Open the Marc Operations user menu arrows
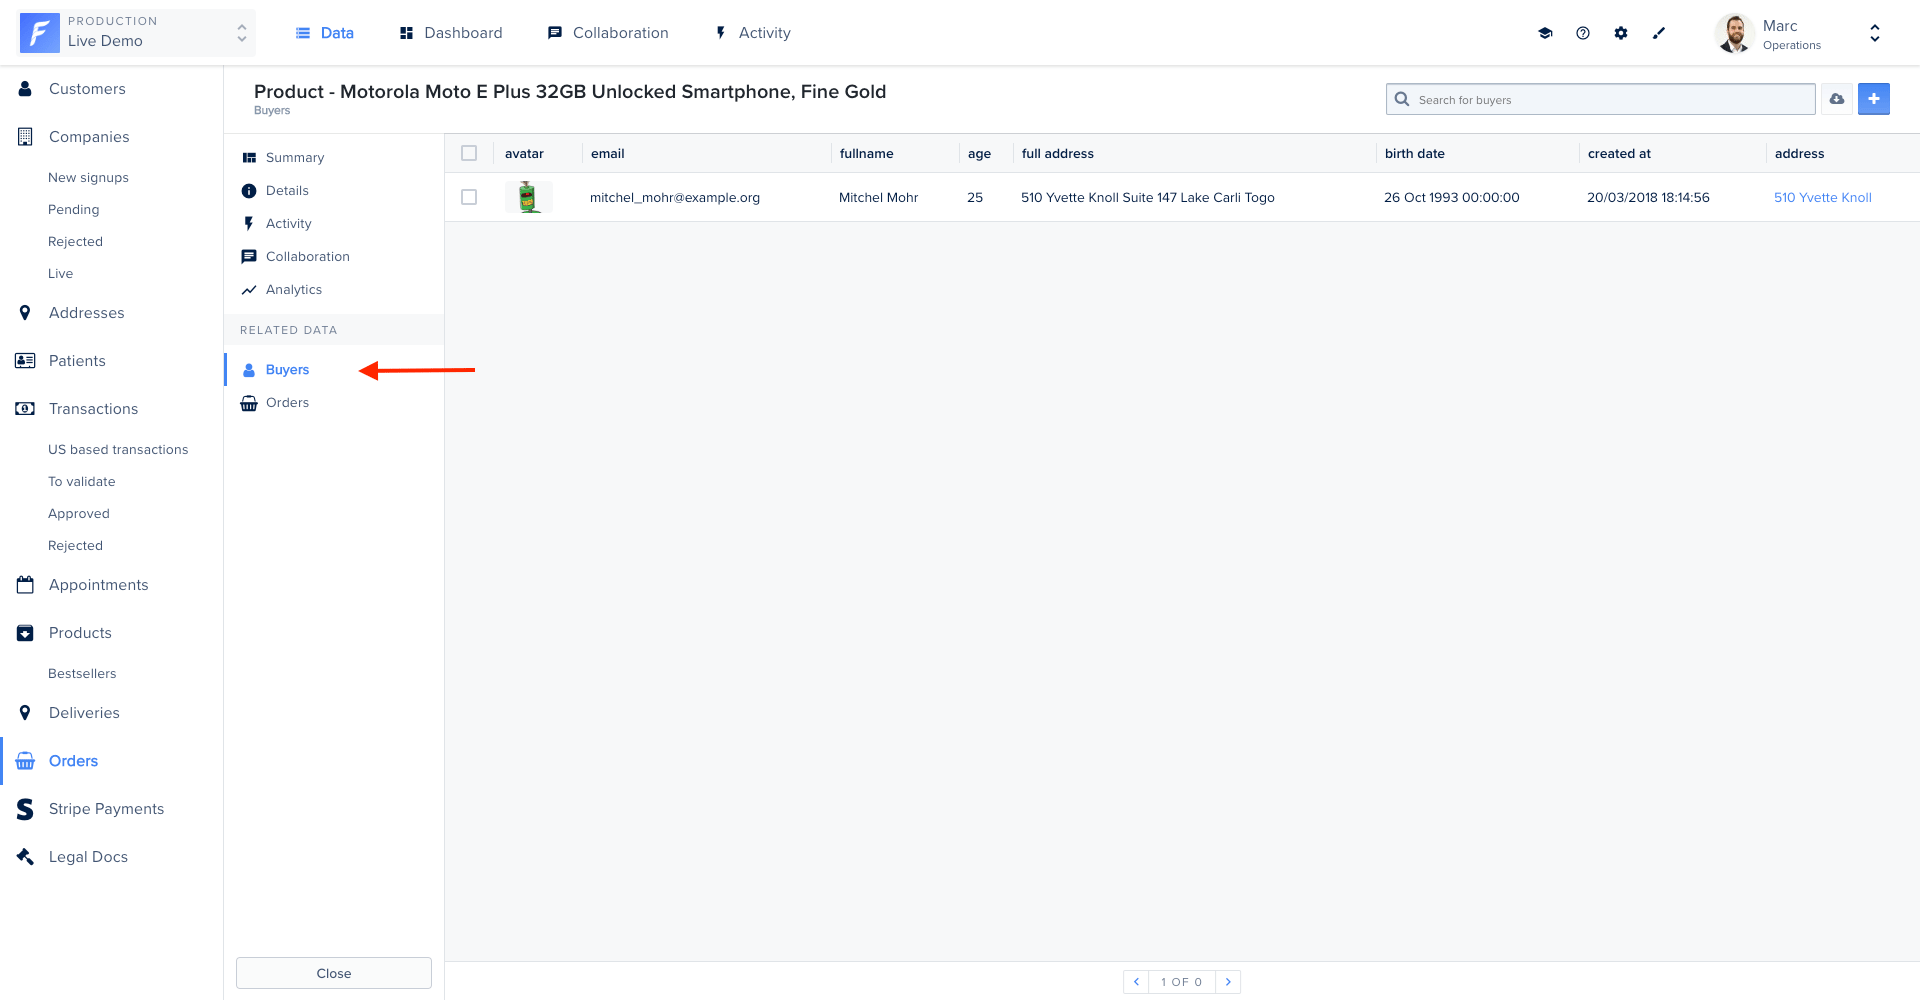The width and height of the screenshot is (1920, 1000). [x=1875, y=33]
